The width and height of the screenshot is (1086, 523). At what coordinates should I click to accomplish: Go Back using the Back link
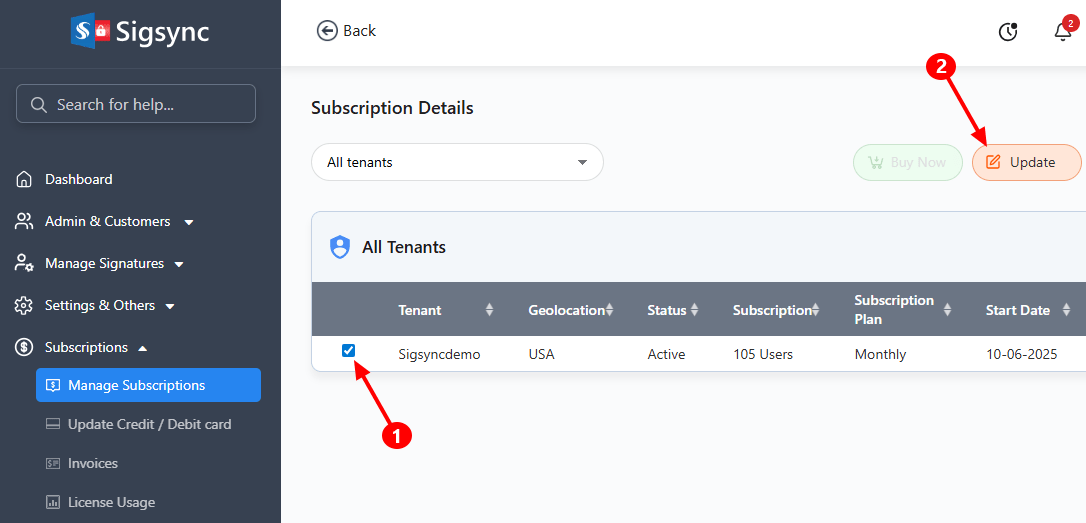[x=346, y=31]
